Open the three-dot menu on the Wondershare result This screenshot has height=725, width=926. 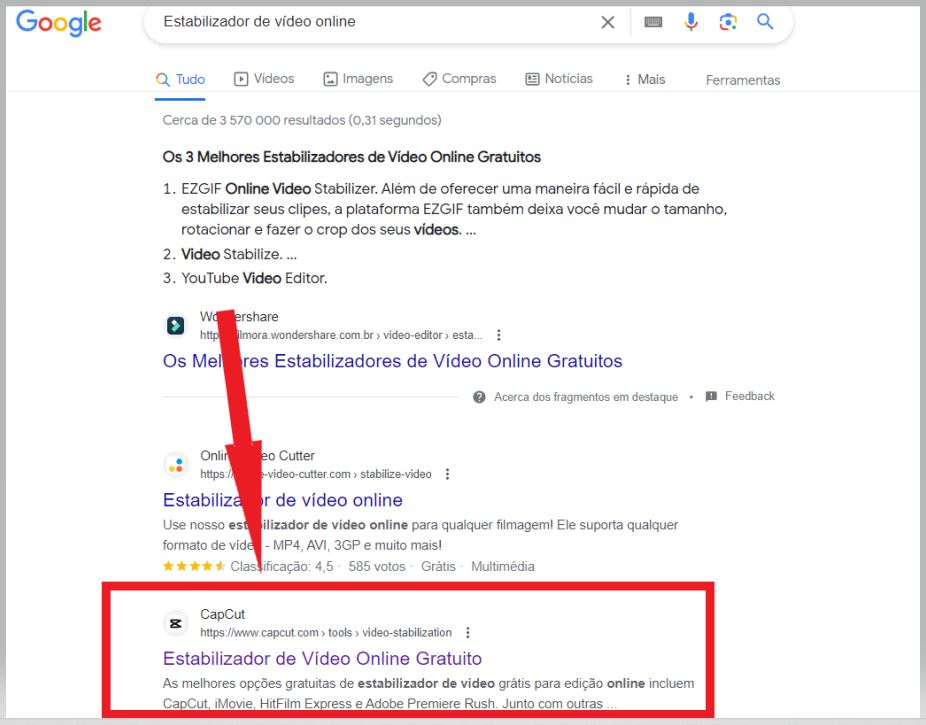point(499,335)
